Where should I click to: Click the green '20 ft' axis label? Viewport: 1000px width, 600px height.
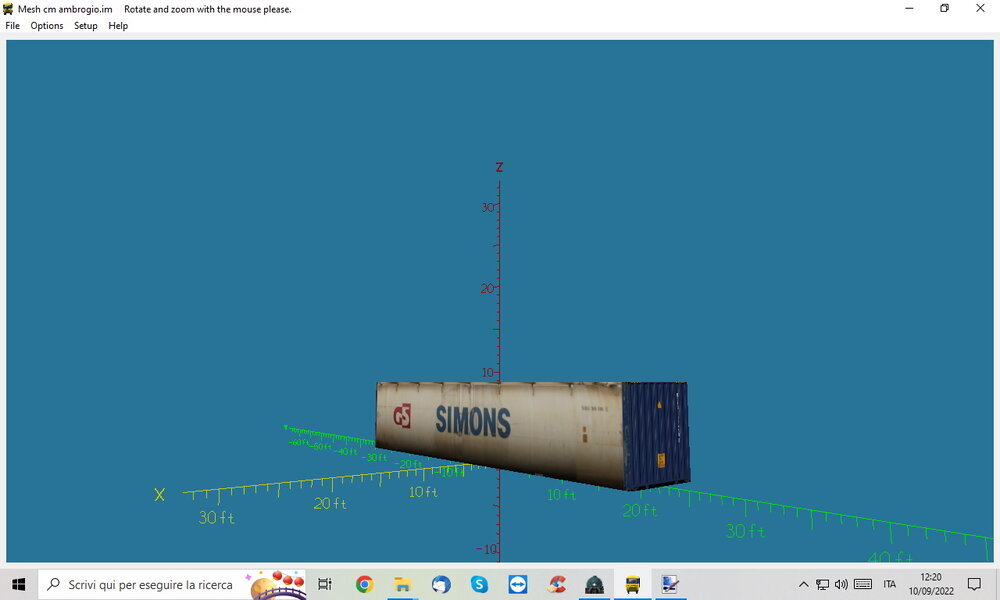click(x=640, y=511)
